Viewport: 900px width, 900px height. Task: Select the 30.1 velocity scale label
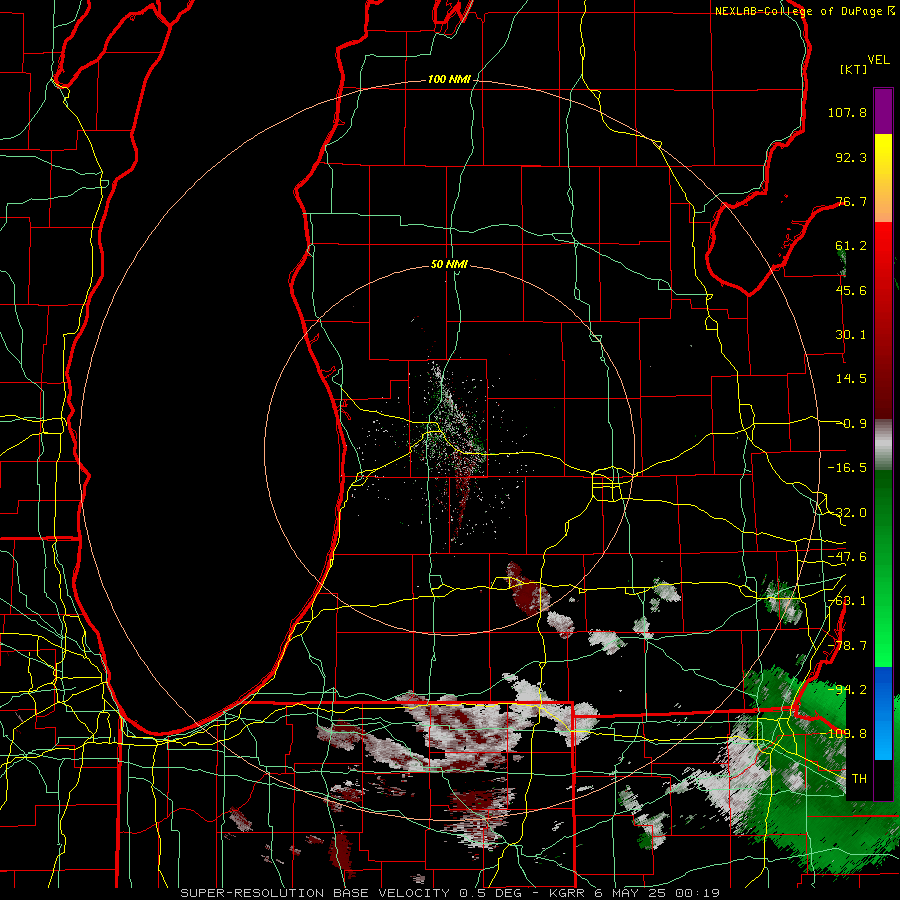pyautogui.click(x=851, y=335)
